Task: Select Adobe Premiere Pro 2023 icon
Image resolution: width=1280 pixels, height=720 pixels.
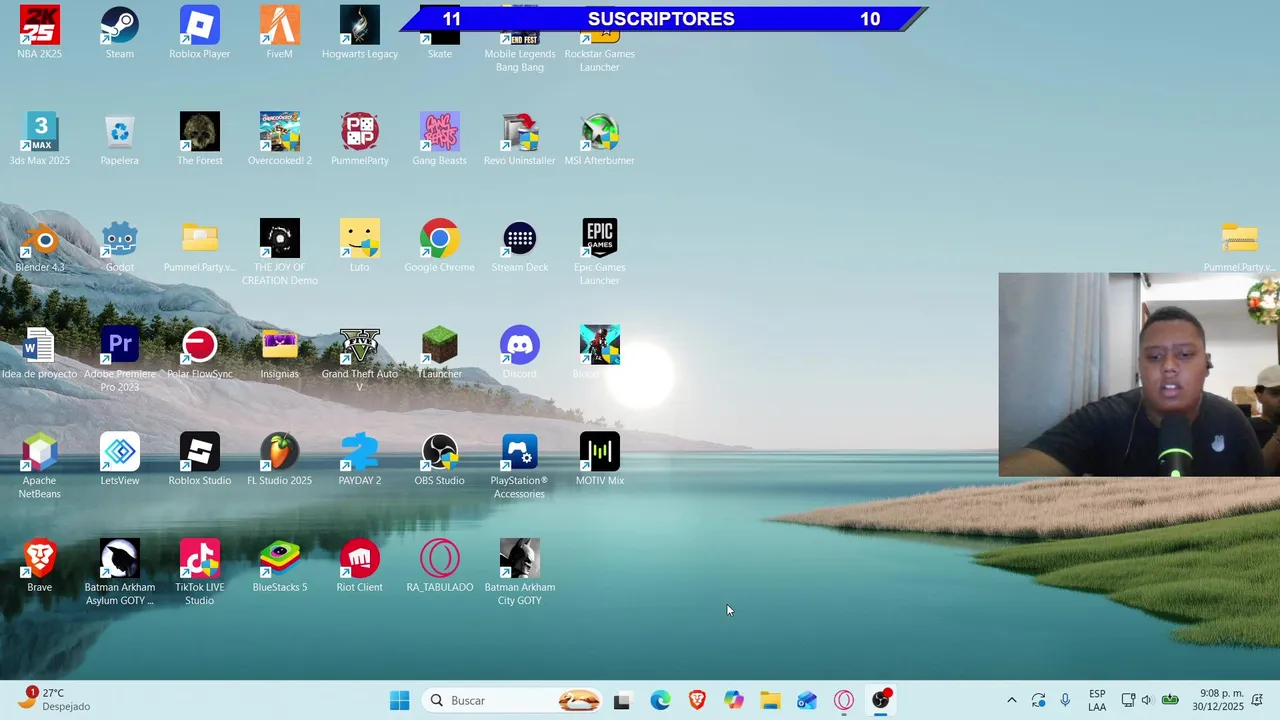Action: (120, 346)
